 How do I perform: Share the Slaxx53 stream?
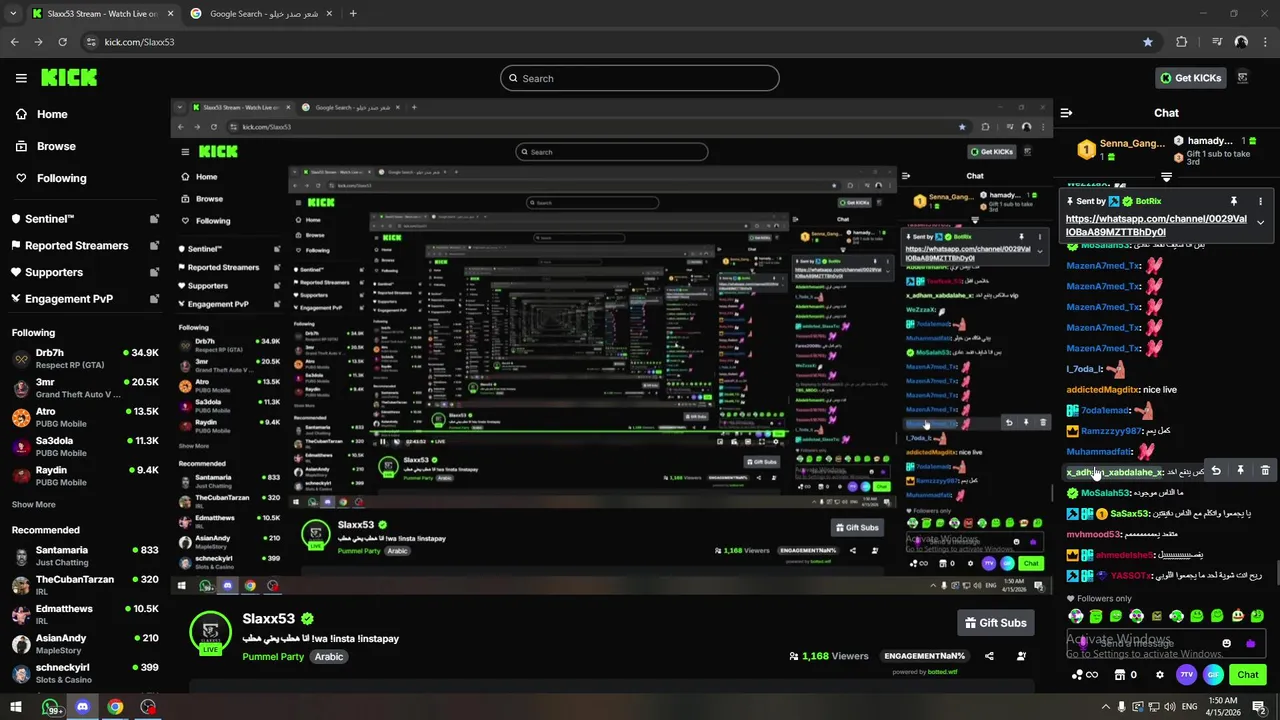(x=989, y=656)
